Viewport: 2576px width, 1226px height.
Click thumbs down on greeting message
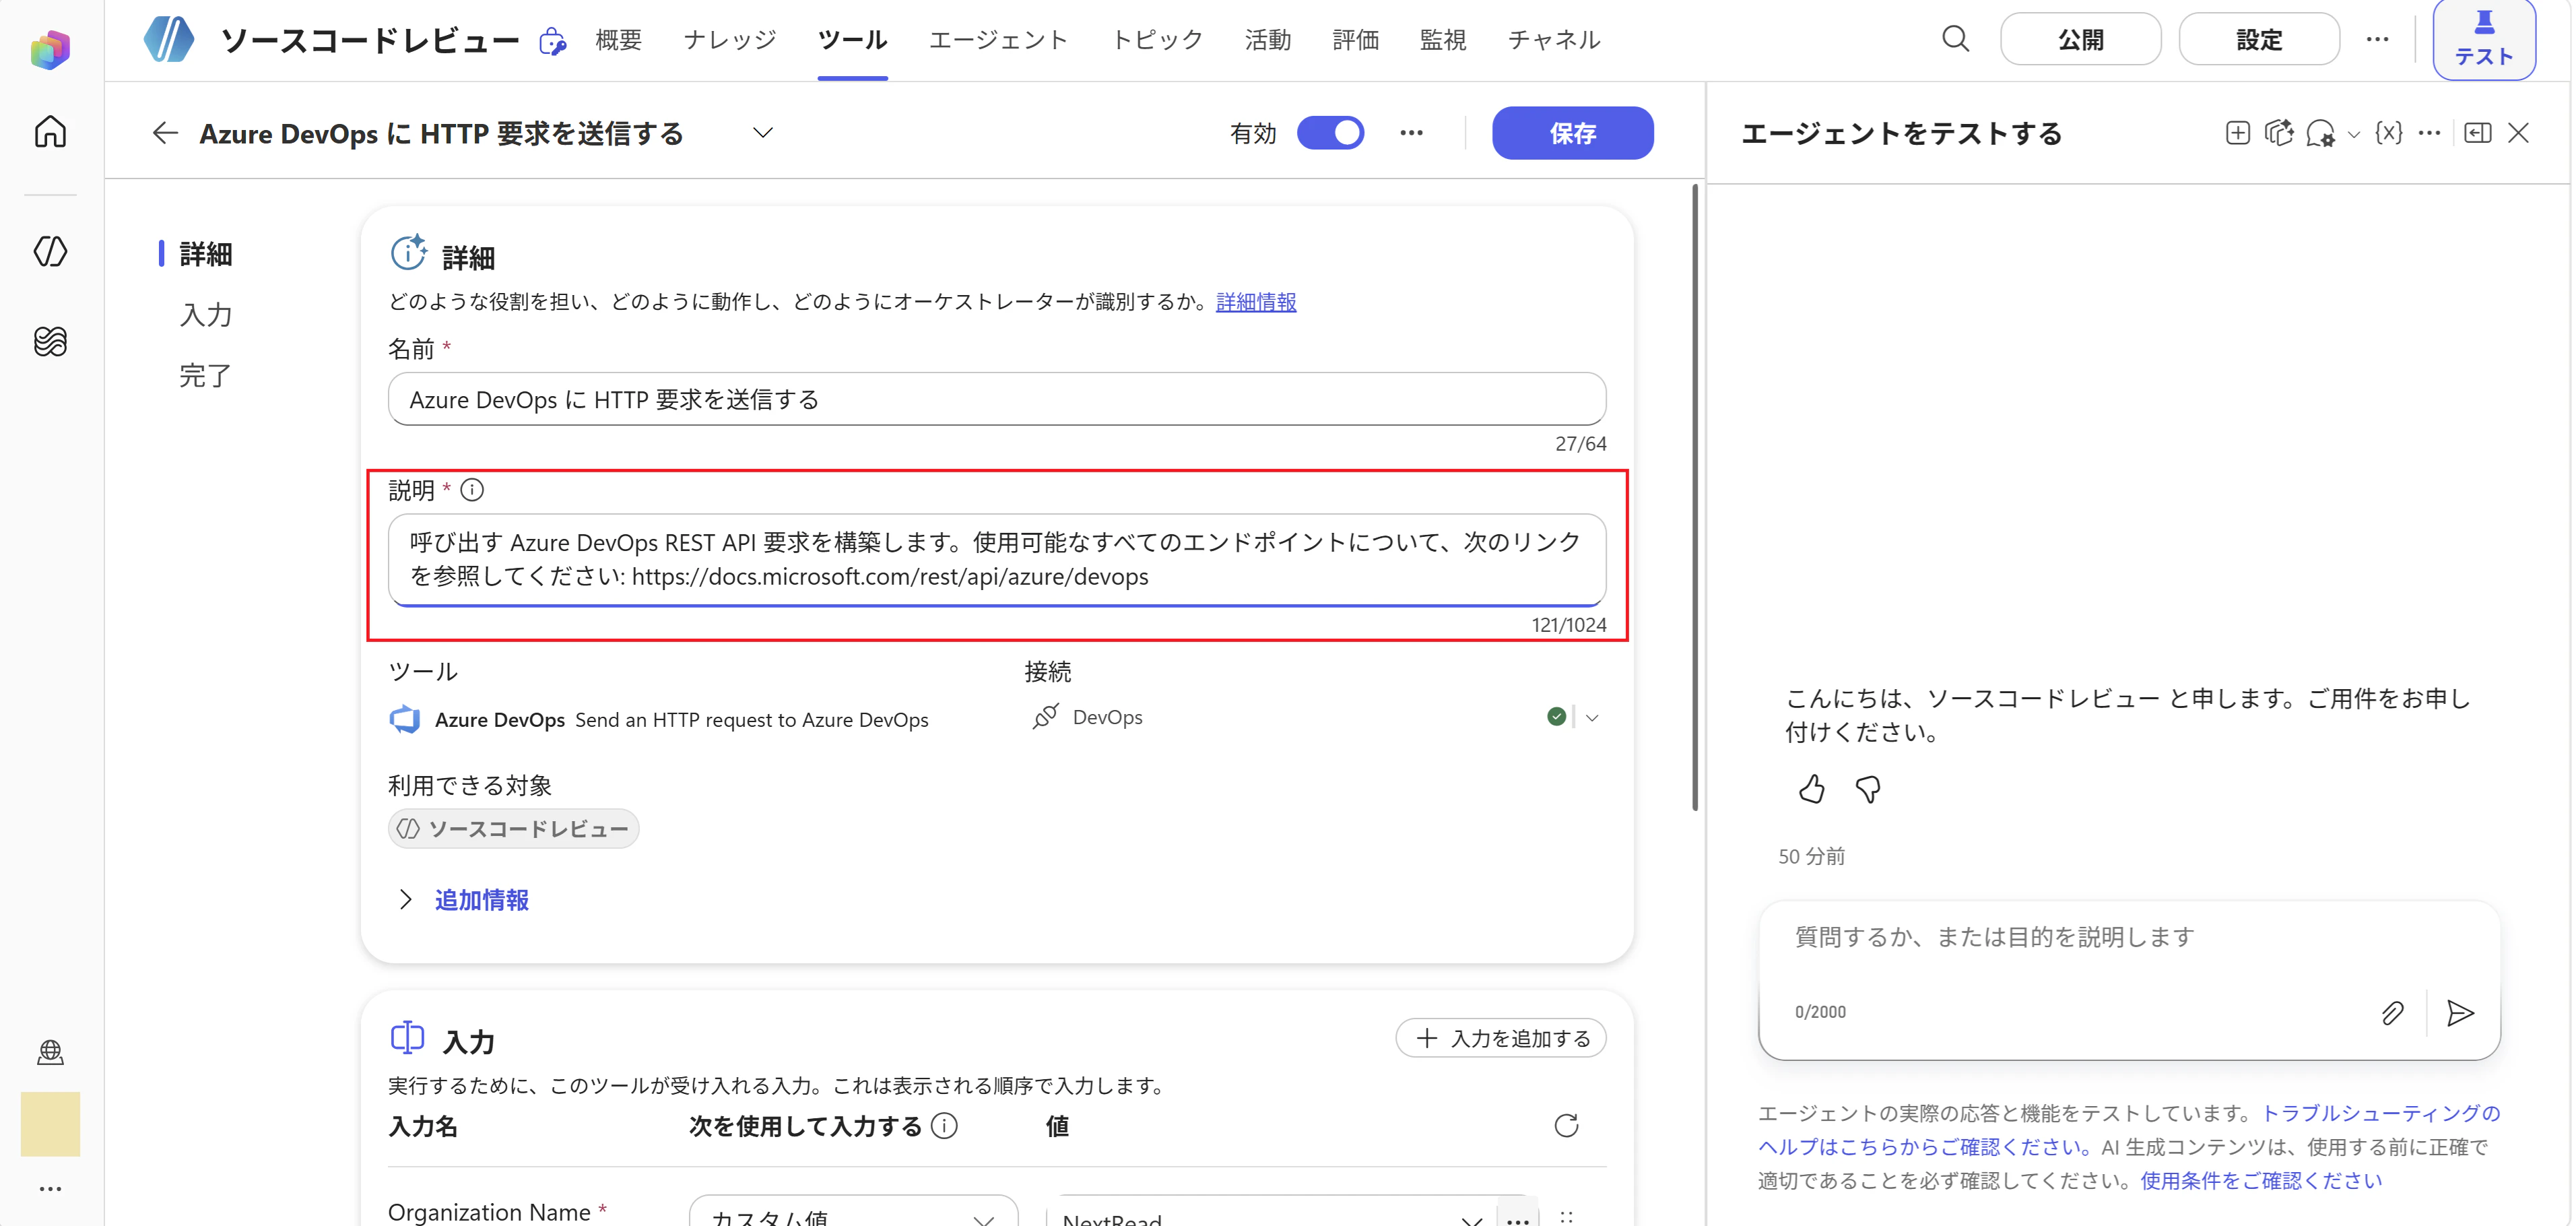click(1867, 790)
